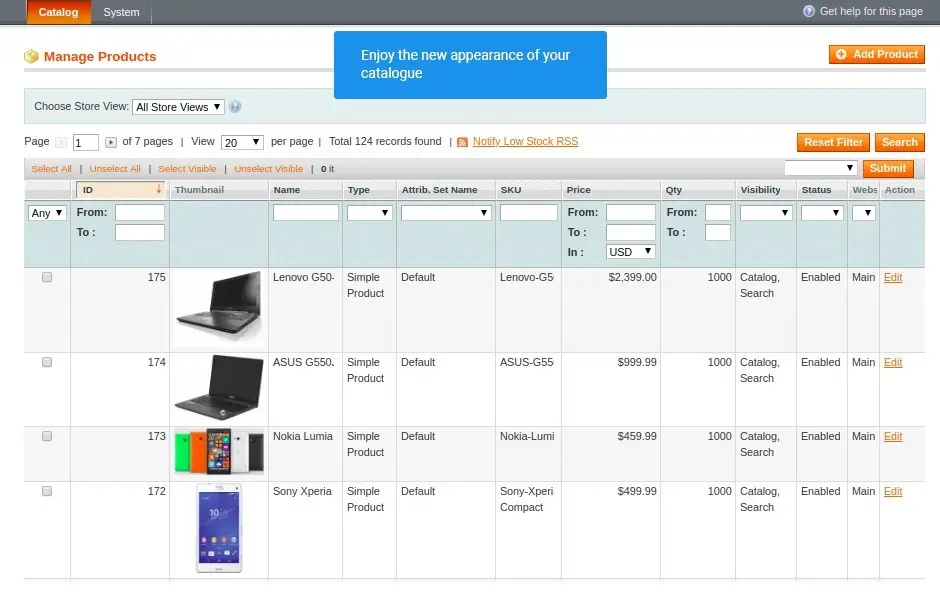Image resolution: width=940 pixels, height=602 pixels.
Task: Open the Type filter dropdown
Action: coord(369,213)
